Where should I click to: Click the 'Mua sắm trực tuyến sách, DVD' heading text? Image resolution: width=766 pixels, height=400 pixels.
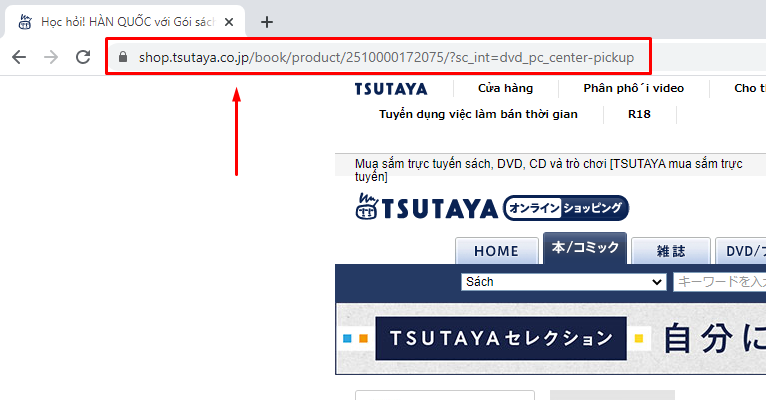pos(548,169)
